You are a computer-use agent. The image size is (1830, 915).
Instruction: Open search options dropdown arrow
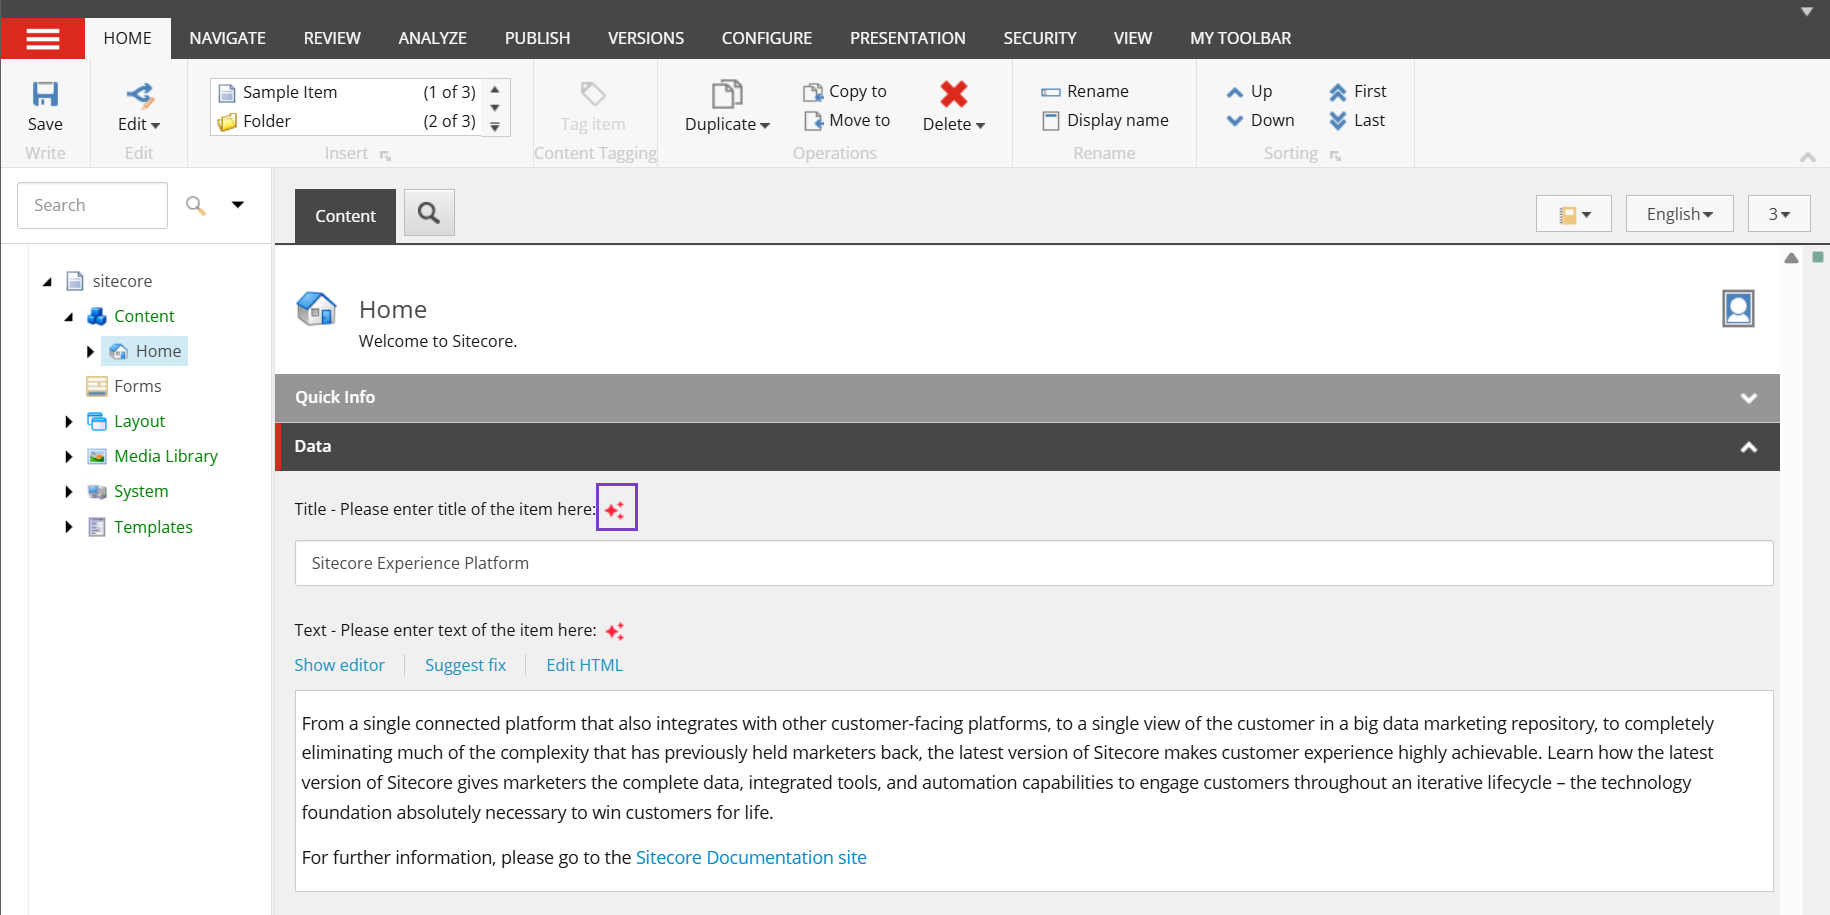tap(238, 205)
